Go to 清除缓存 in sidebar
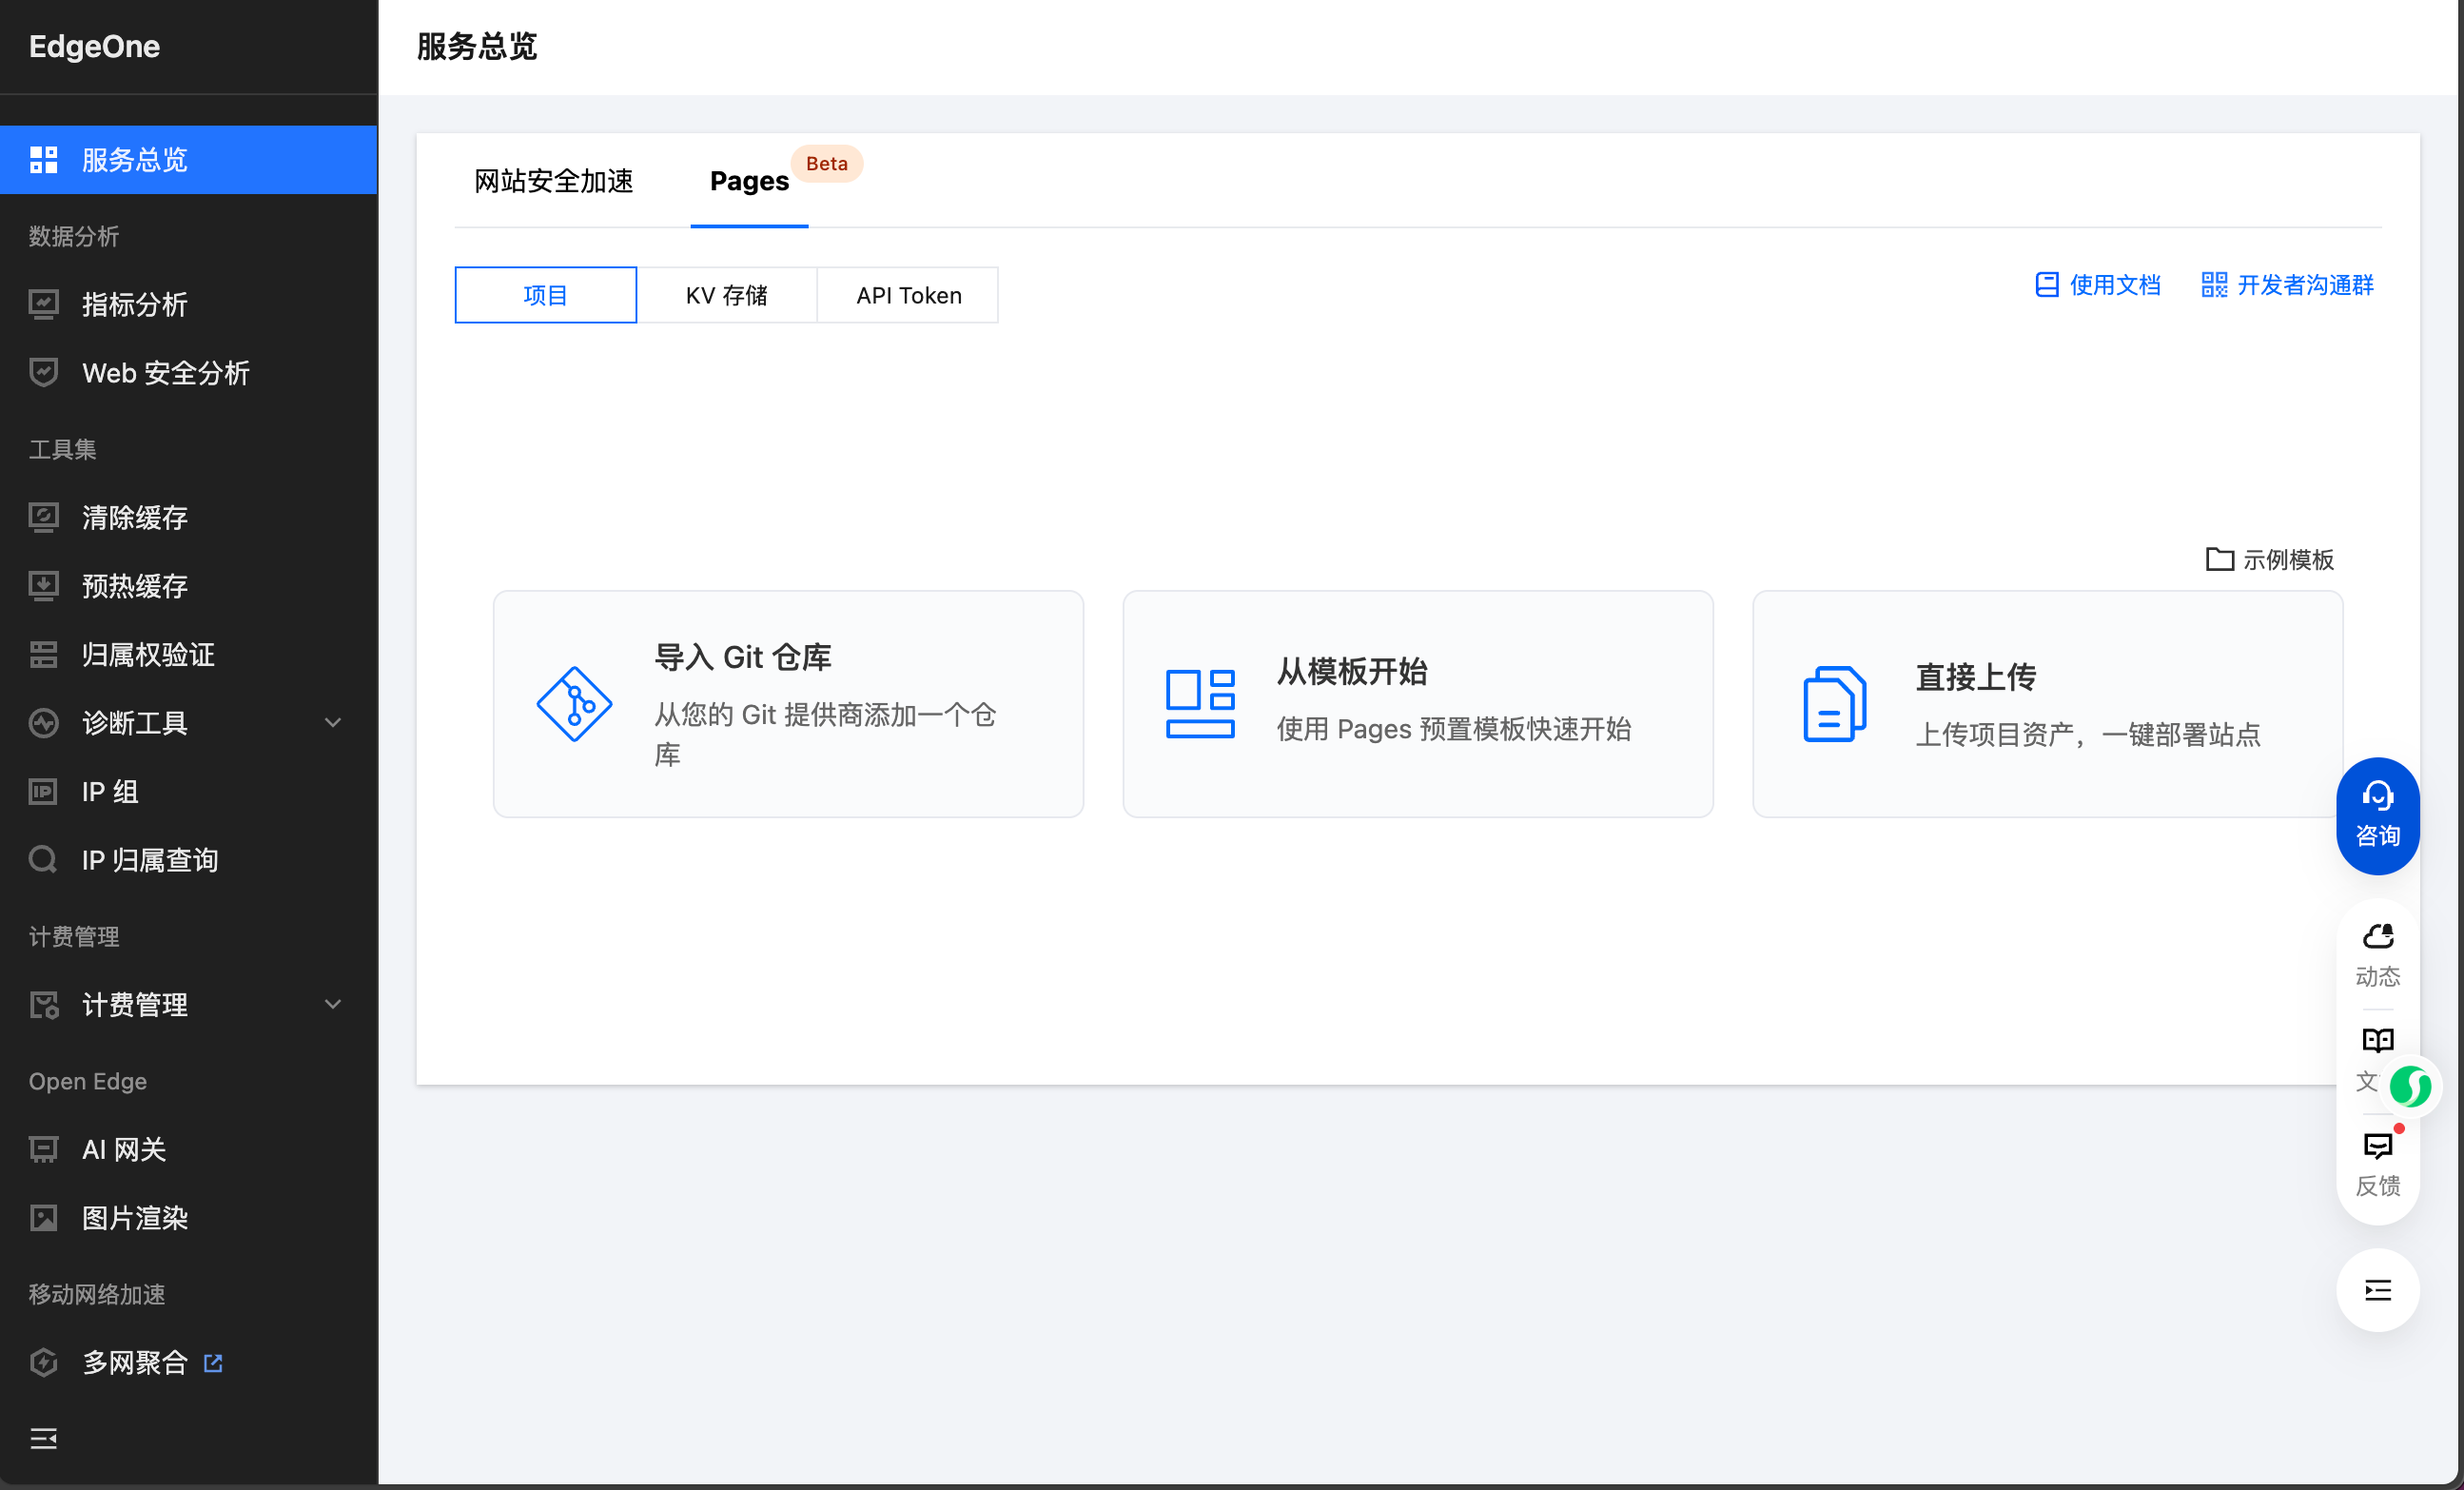This screenshot has height=1490, width=2464. click(135, 517)
